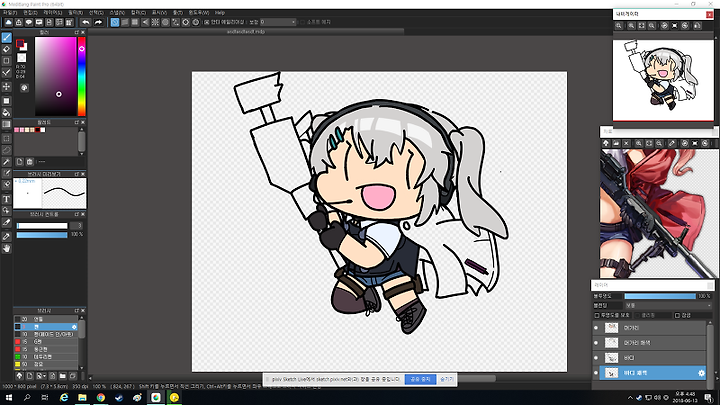Viewport: 720px width, 405px height.
Task: Open Chrome from the taskbar
Action: click(101, 398)
